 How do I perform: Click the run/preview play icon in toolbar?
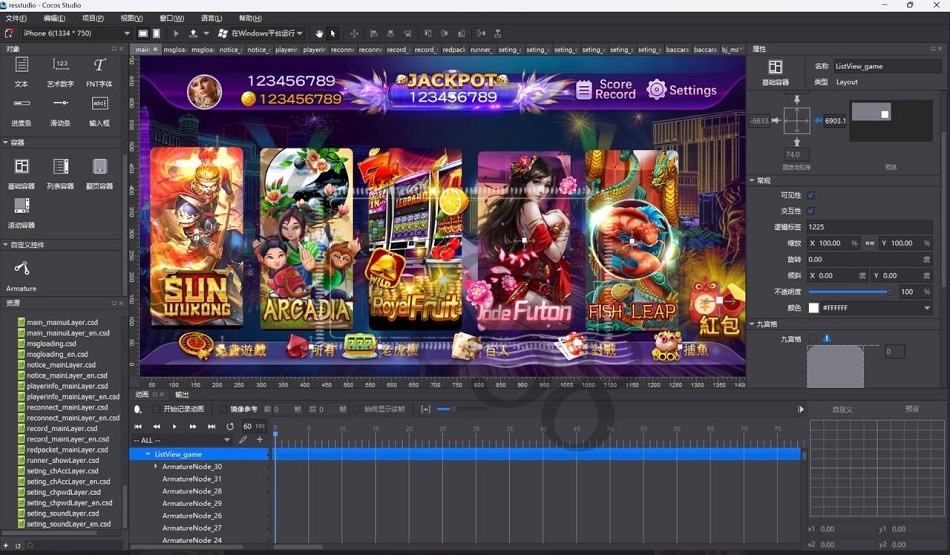coord(176,33)
